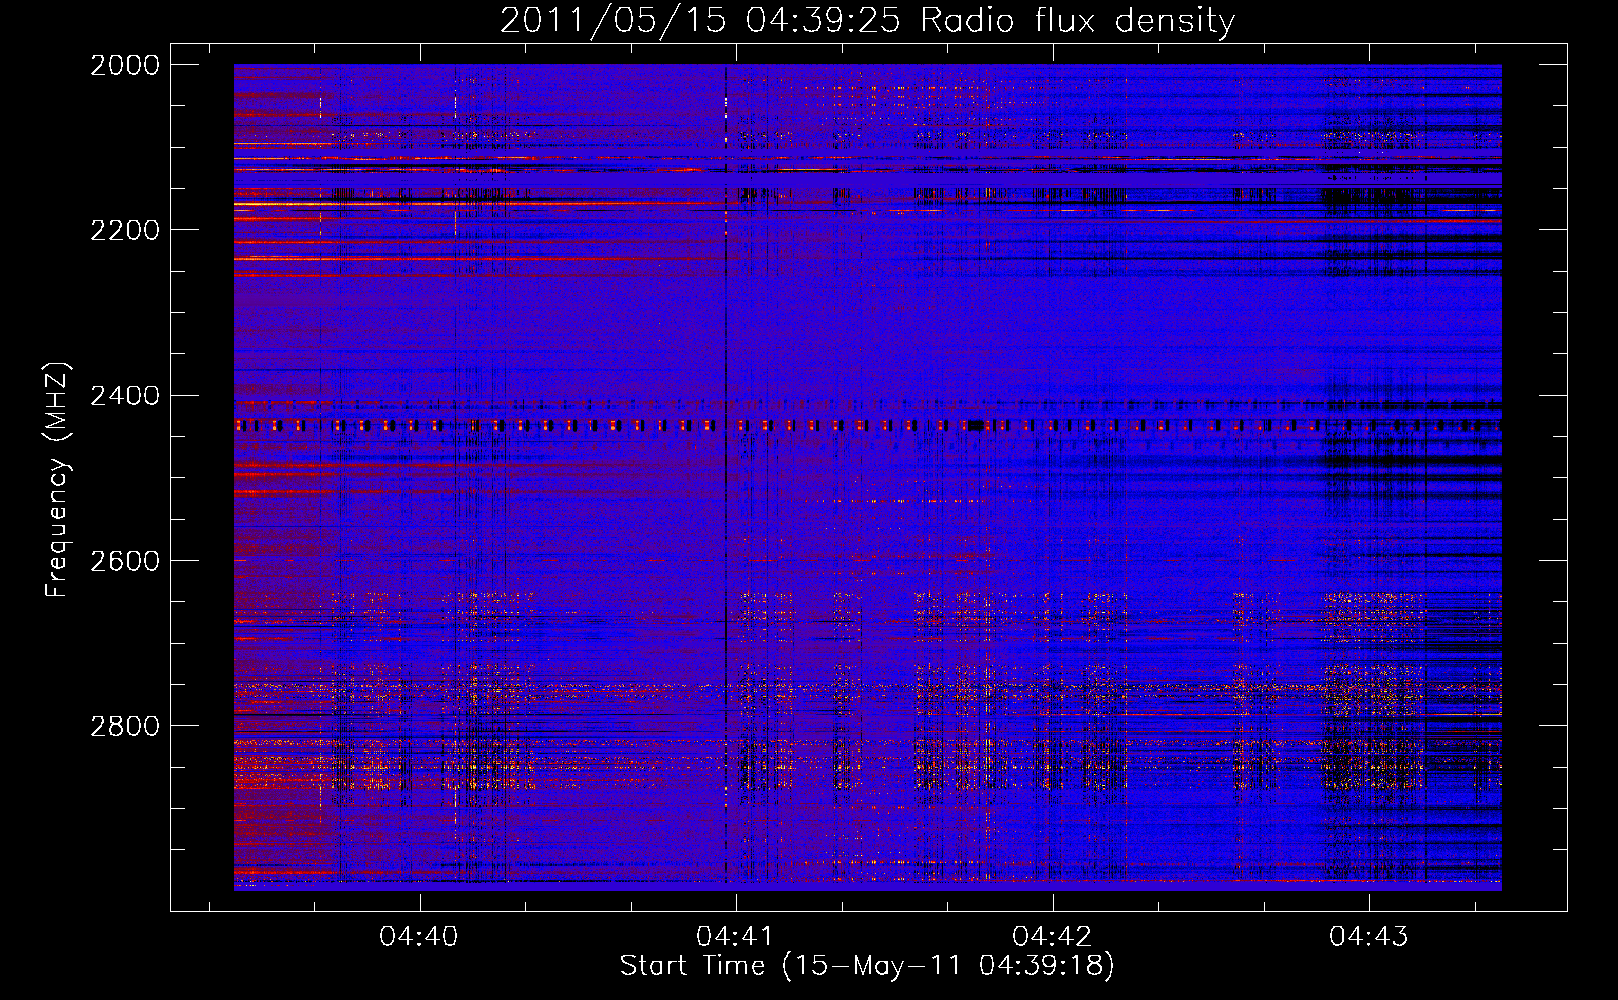Image resolution: width=1618 pixels, height=1000 pixels.
Task: Click the x-axis label 'Start Time (15-May-11 04:39:18)'
Action: pyautogui.click(x=867, y=966)
